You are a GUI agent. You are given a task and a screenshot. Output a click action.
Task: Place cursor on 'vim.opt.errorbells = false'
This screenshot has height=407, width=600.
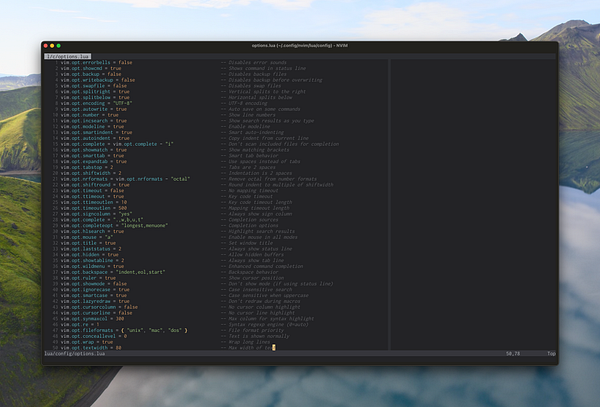coord(96,62)
